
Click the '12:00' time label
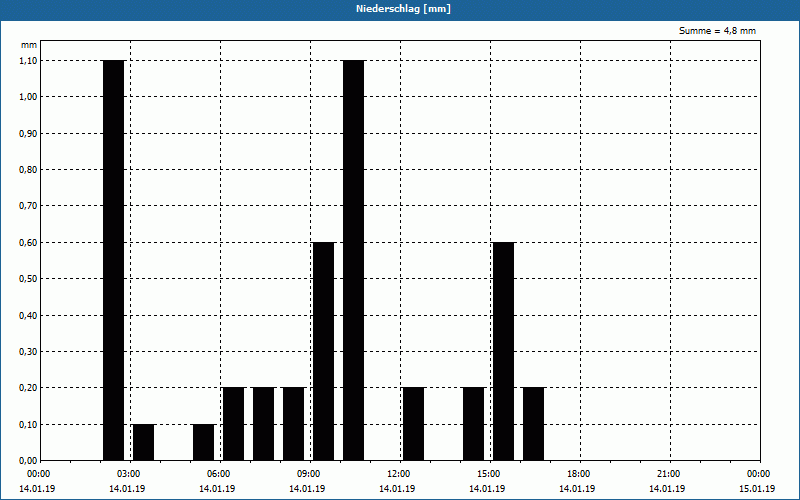[x=399, y=474]
